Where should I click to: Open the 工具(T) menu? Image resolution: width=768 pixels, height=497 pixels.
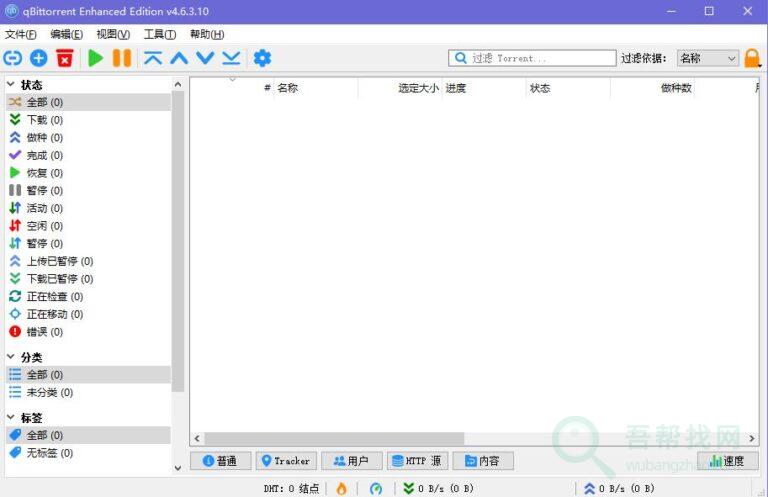[159, 34]
